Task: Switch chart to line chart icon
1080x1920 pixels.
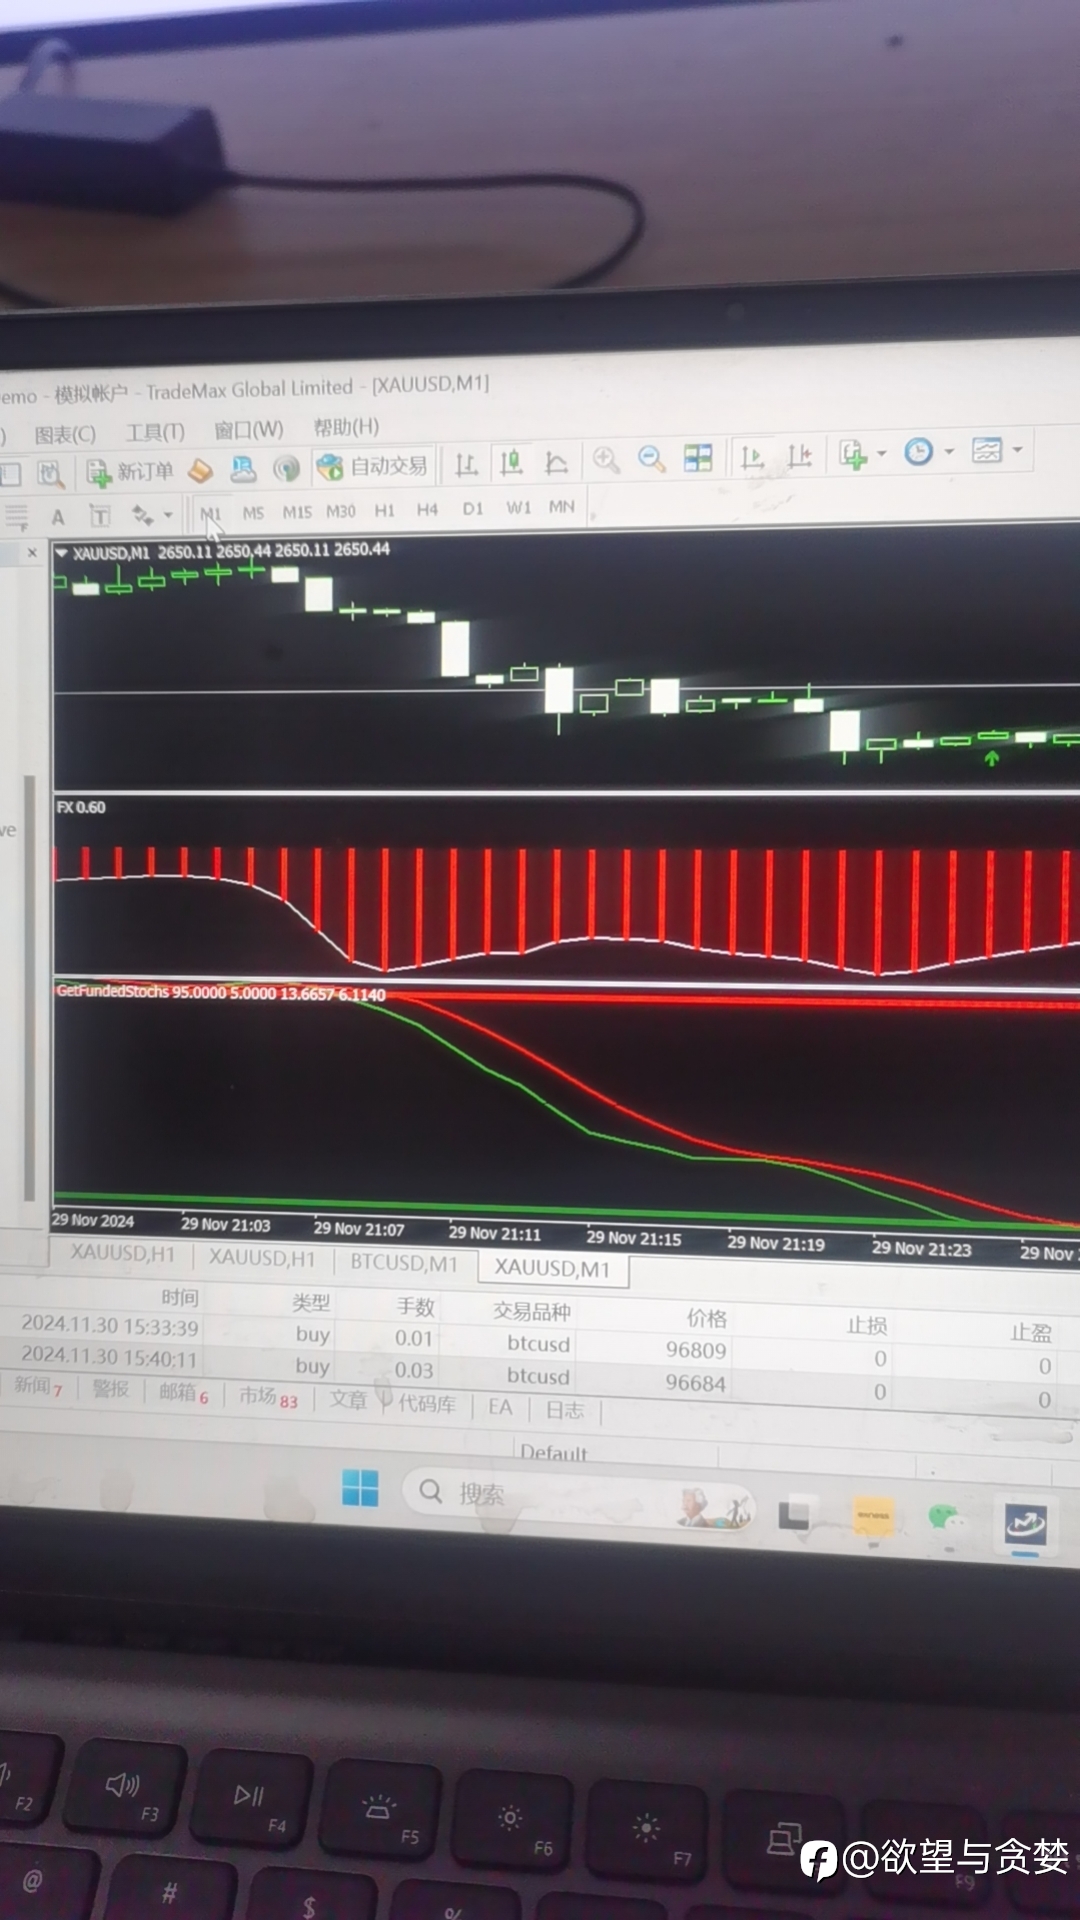Action: click(556, 461)
